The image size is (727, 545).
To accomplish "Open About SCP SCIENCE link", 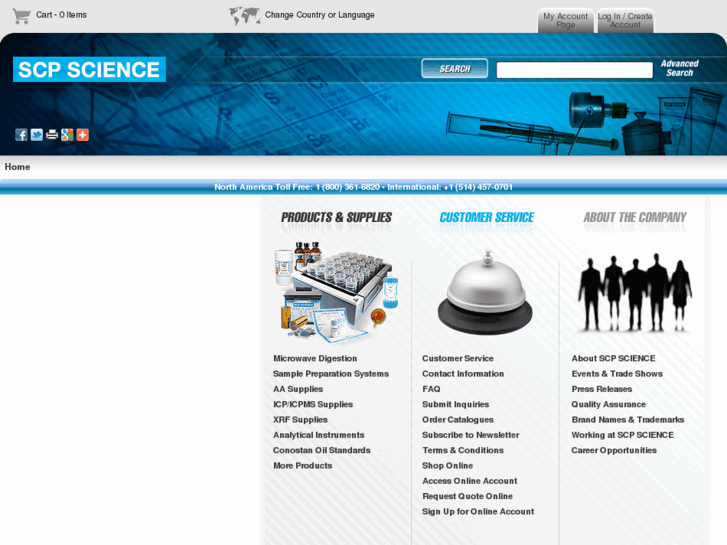I will pos(613,359).
